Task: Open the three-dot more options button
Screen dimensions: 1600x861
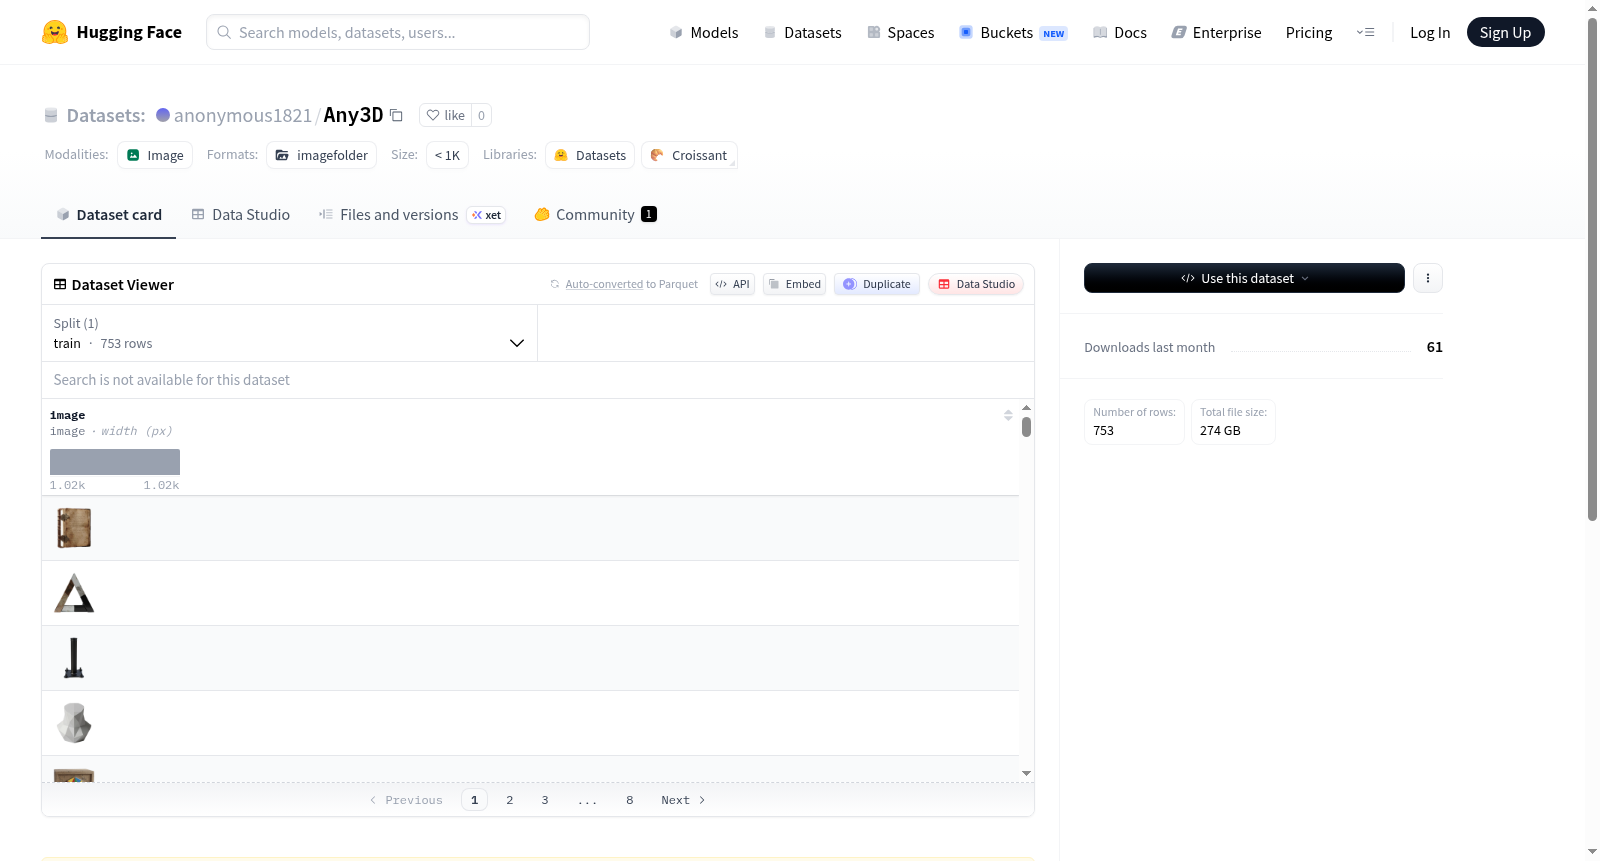Action: [1428, 278]
